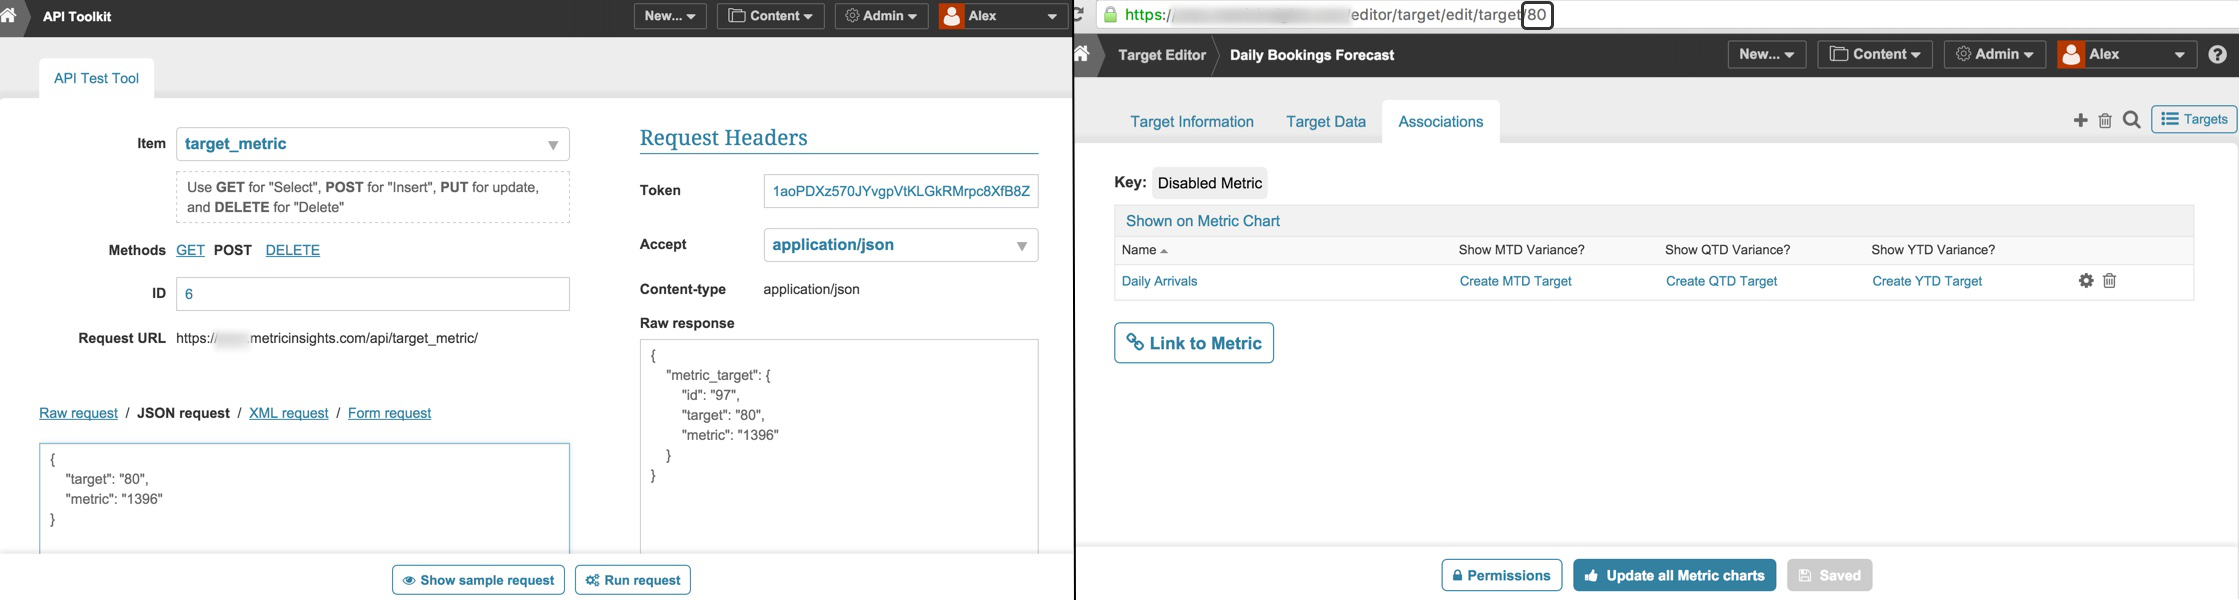
Task: Click into the ID input field
Action: 372,294
